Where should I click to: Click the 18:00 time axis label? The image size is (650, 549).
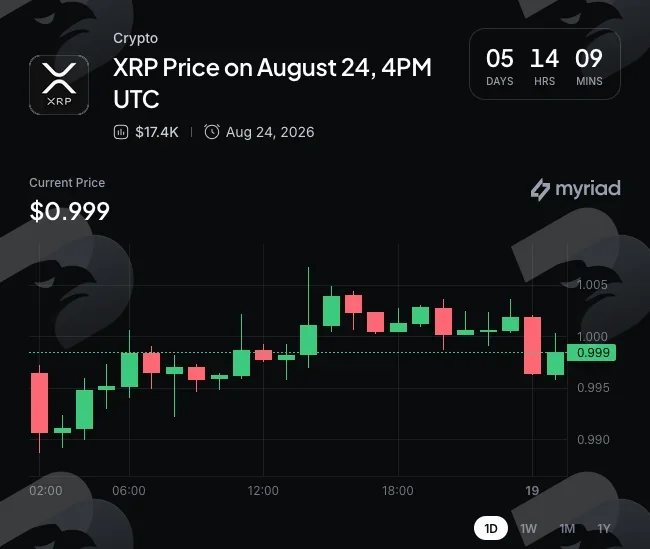click(x=398, y=491)
